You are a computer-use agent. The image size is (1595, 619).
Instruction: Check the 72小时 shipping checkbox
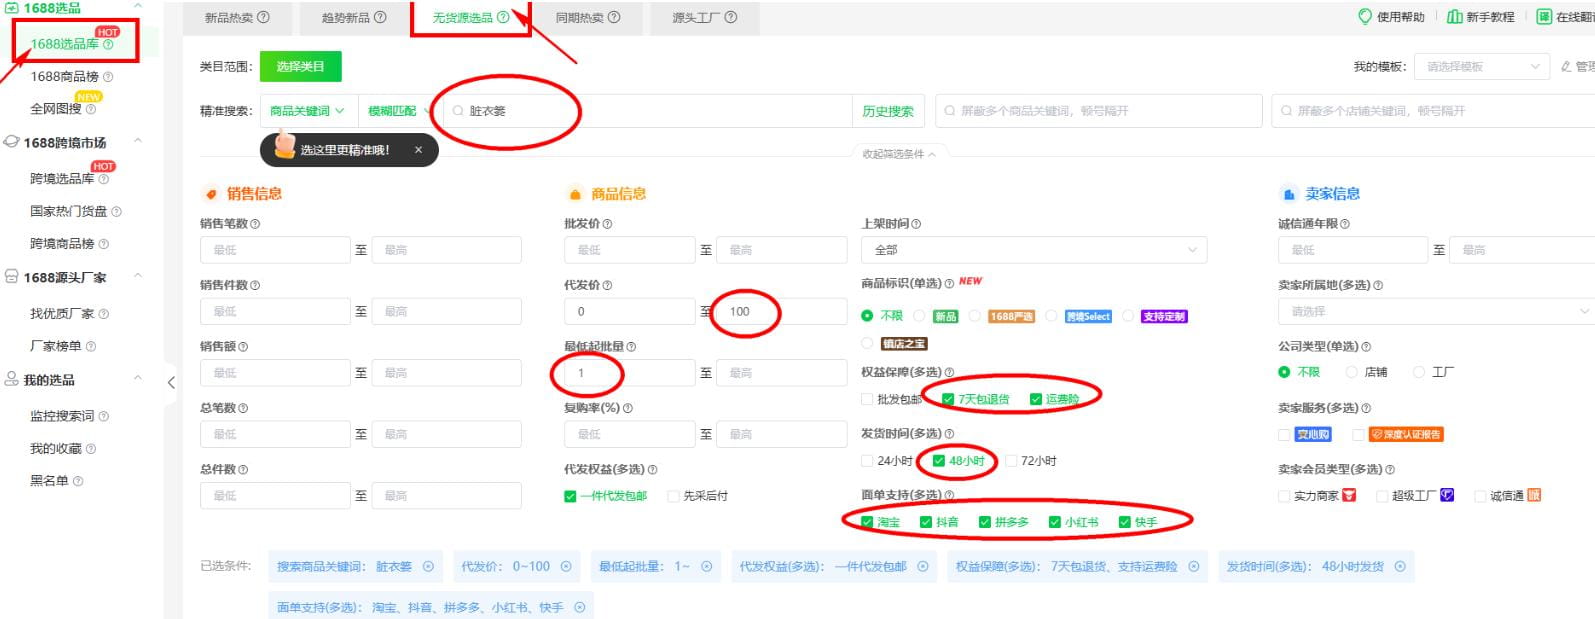coord(1011,461)
